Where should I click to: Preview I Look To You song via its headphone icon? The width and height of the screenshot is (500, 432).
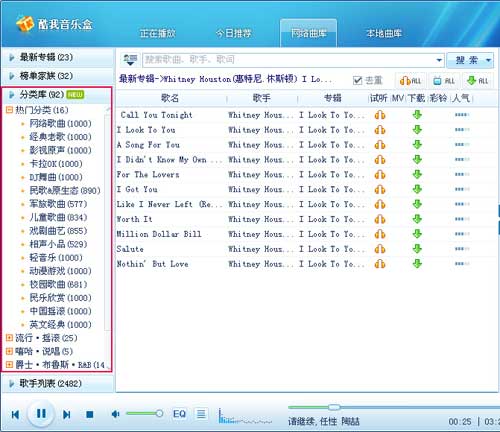coord(380,130)
